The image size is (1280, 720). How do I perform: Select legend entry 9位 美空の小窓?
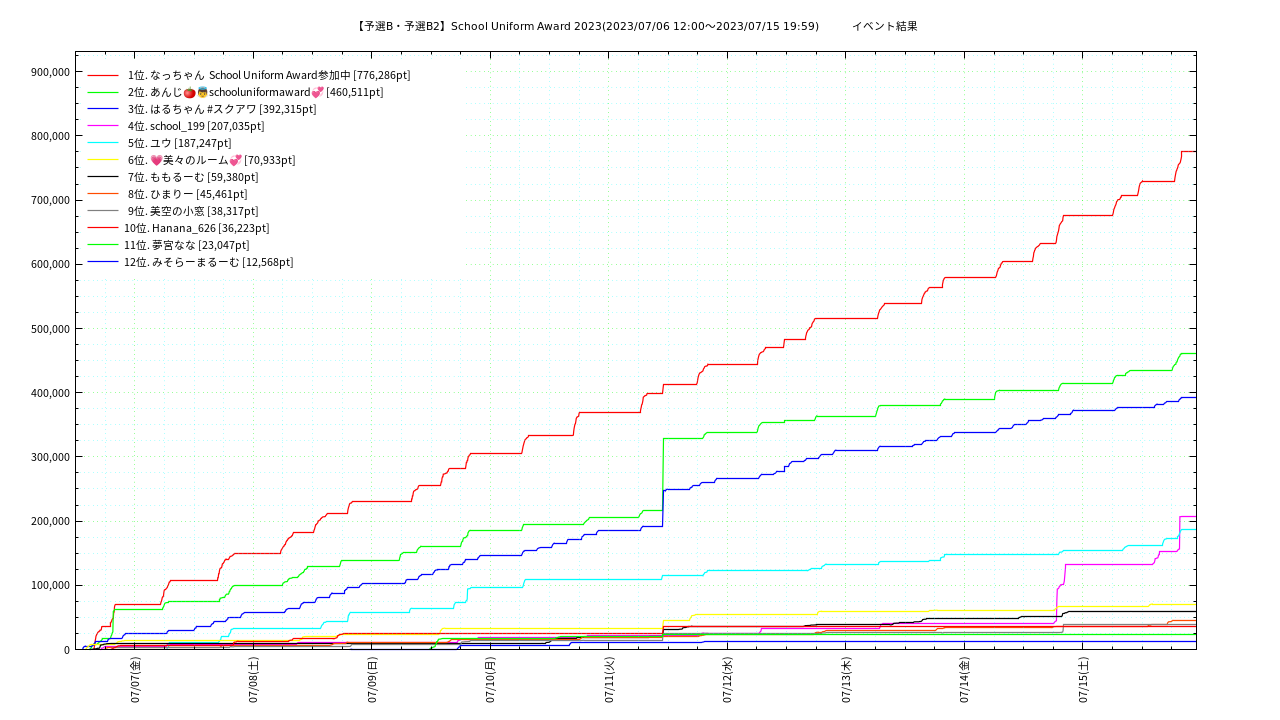pyautogui.click(x=193, y=211)
